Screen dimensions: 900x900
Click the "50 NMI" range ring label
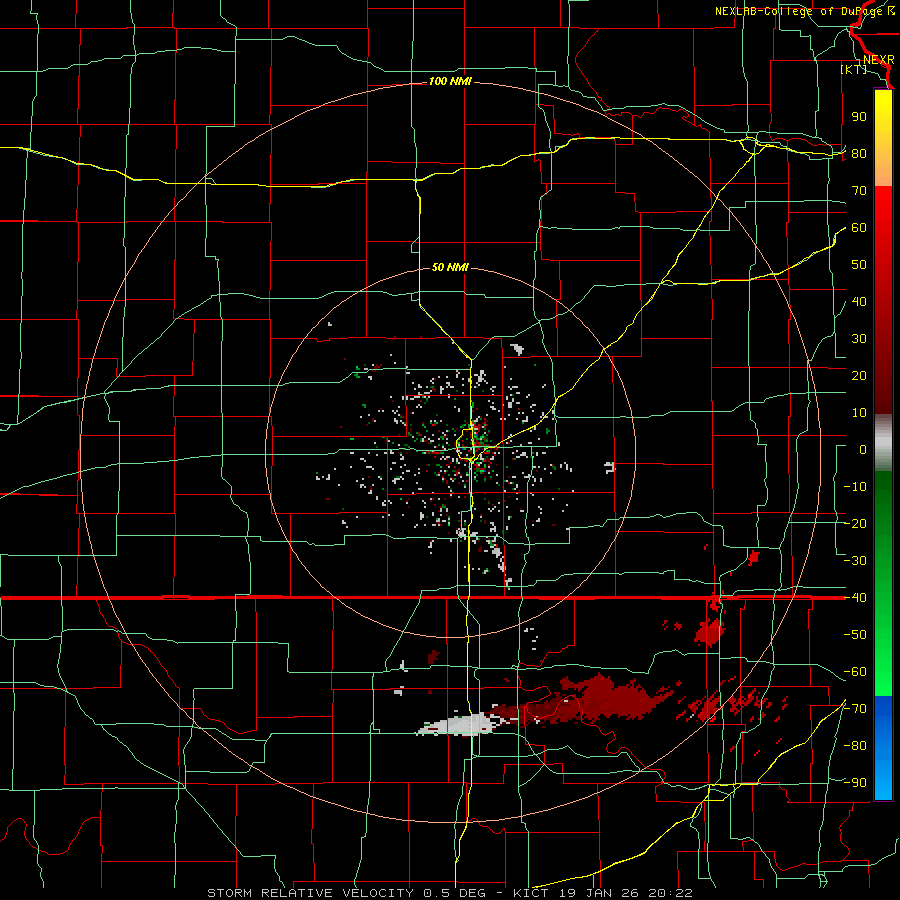point(450,267)
